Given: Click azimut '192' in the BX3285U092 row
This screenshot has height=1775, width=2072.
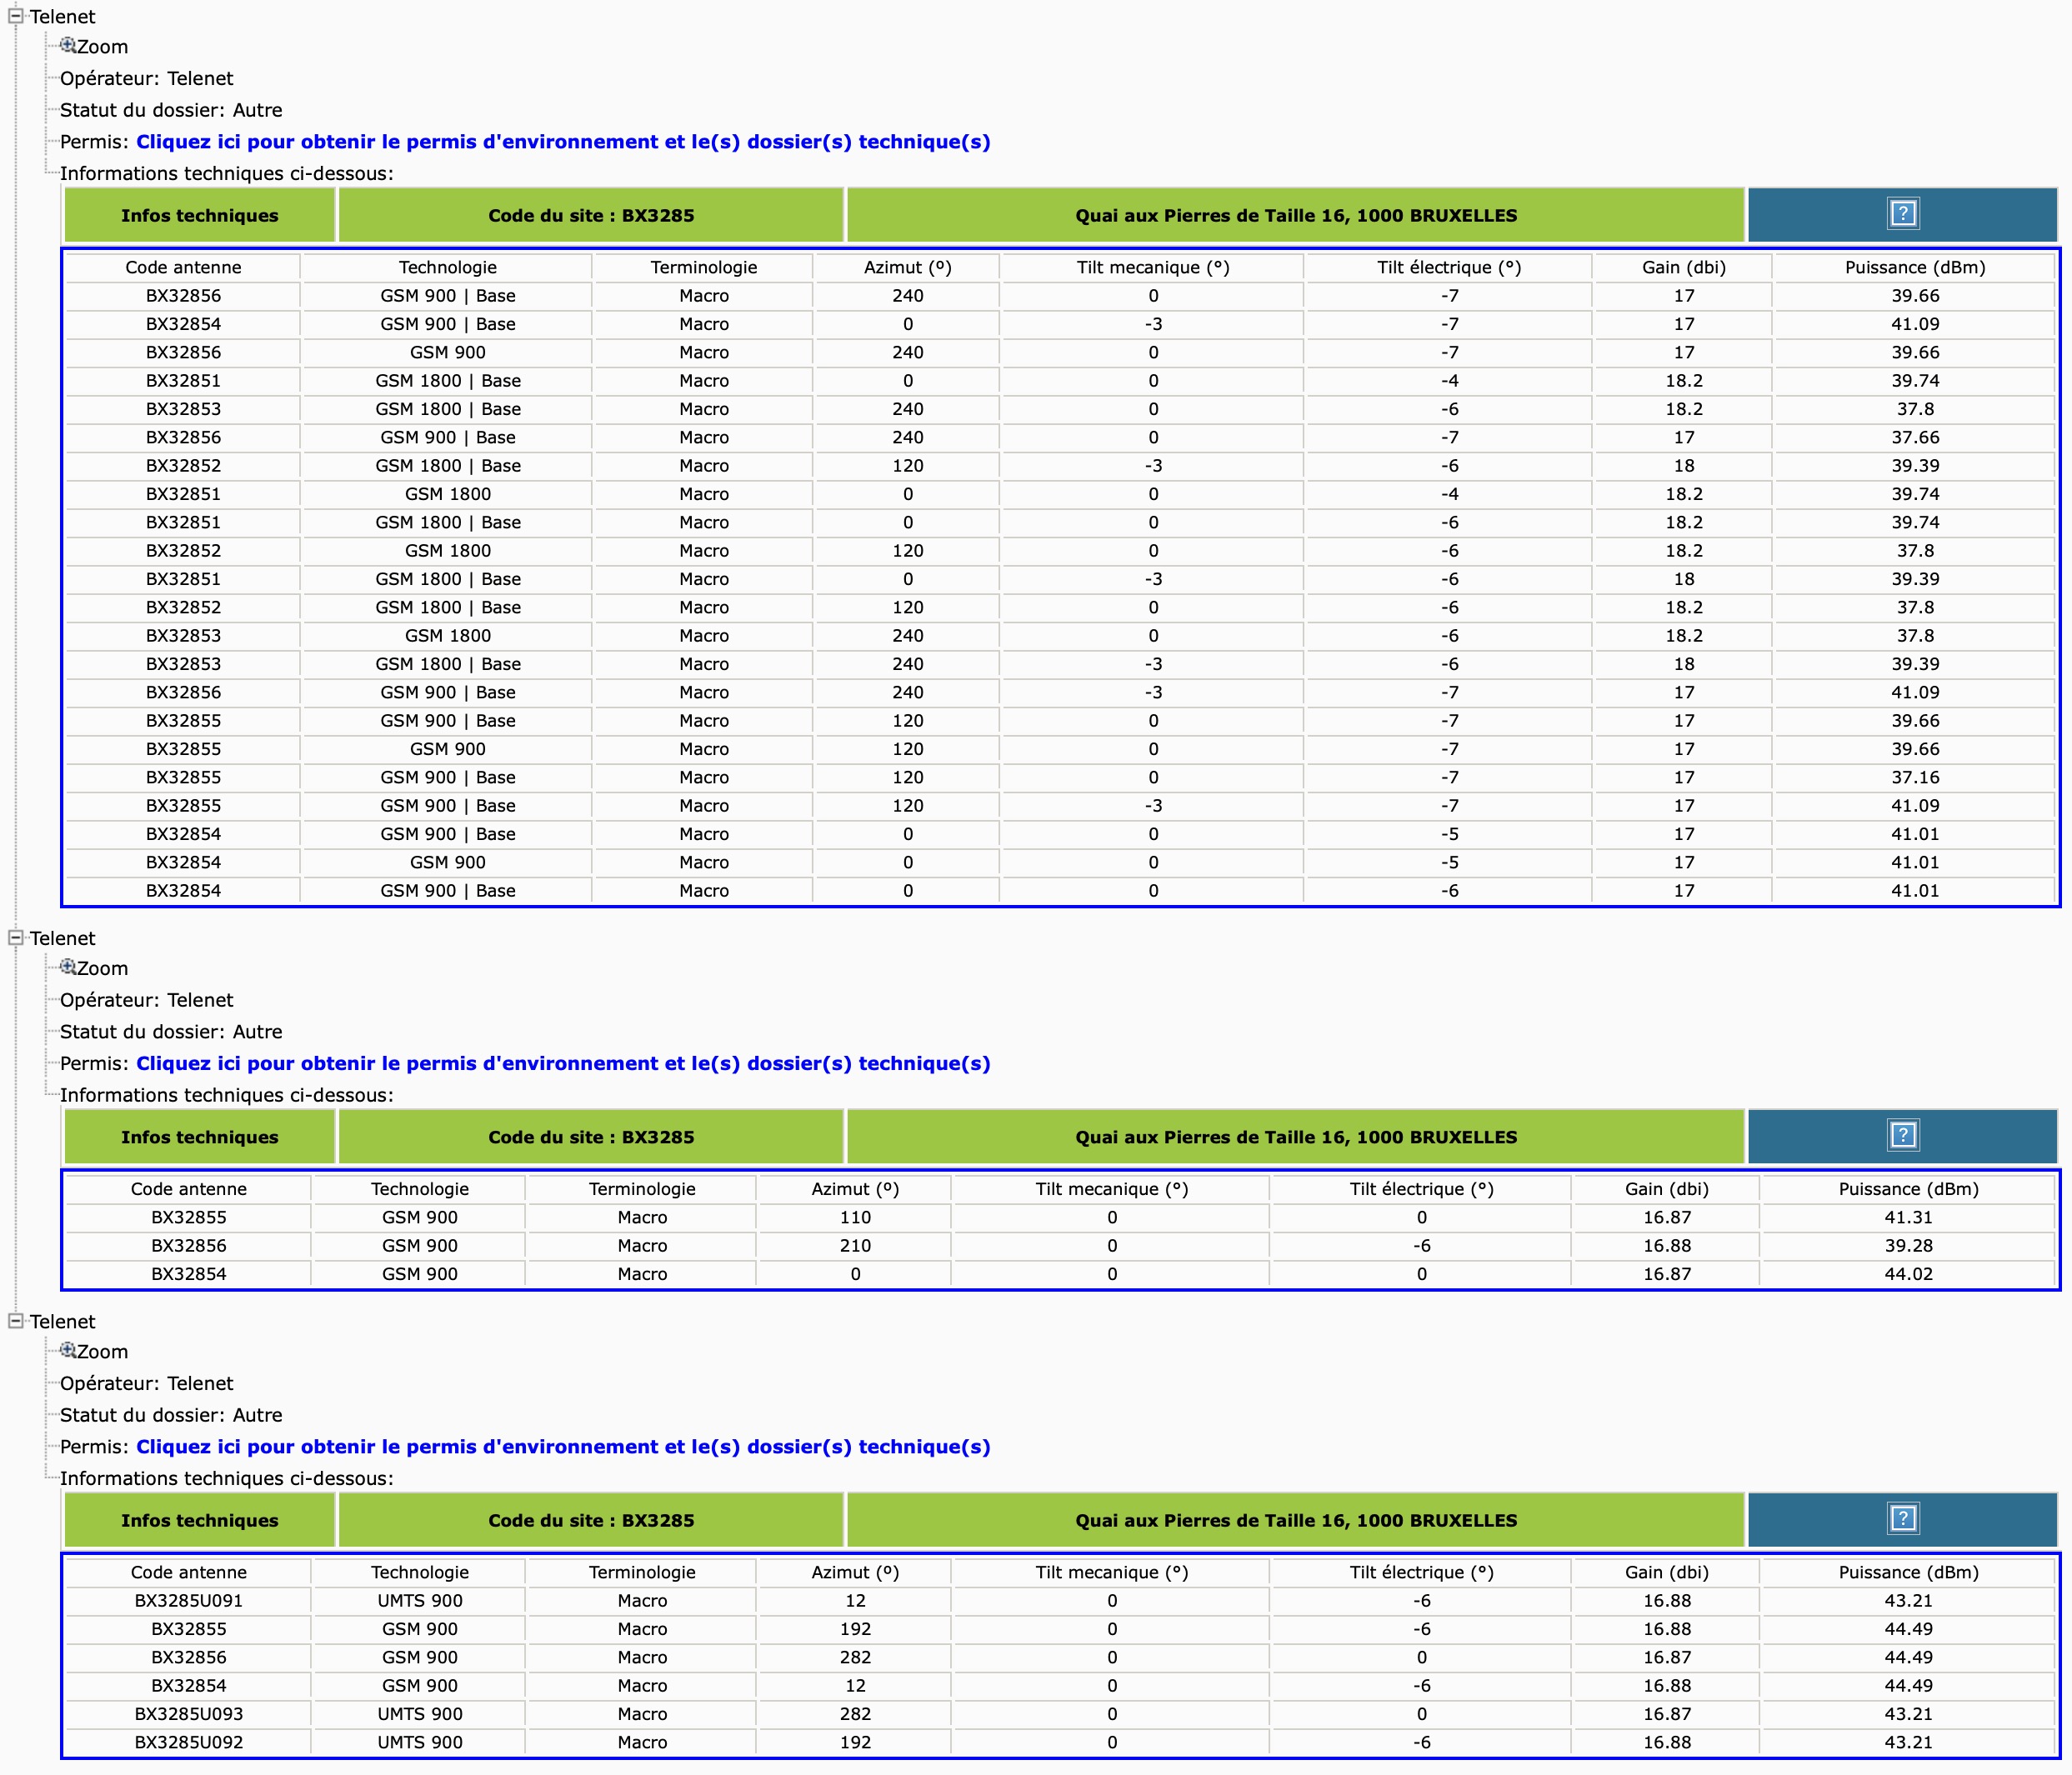Looking at the screenshot, I should tap(855, 1742).
